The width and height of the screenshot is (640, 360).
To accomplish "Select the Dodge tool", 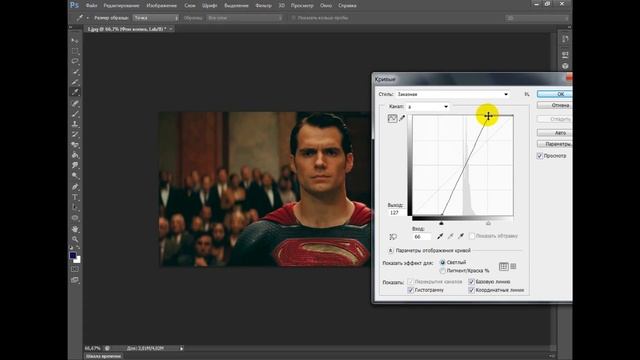I will [x=75, y=176].
